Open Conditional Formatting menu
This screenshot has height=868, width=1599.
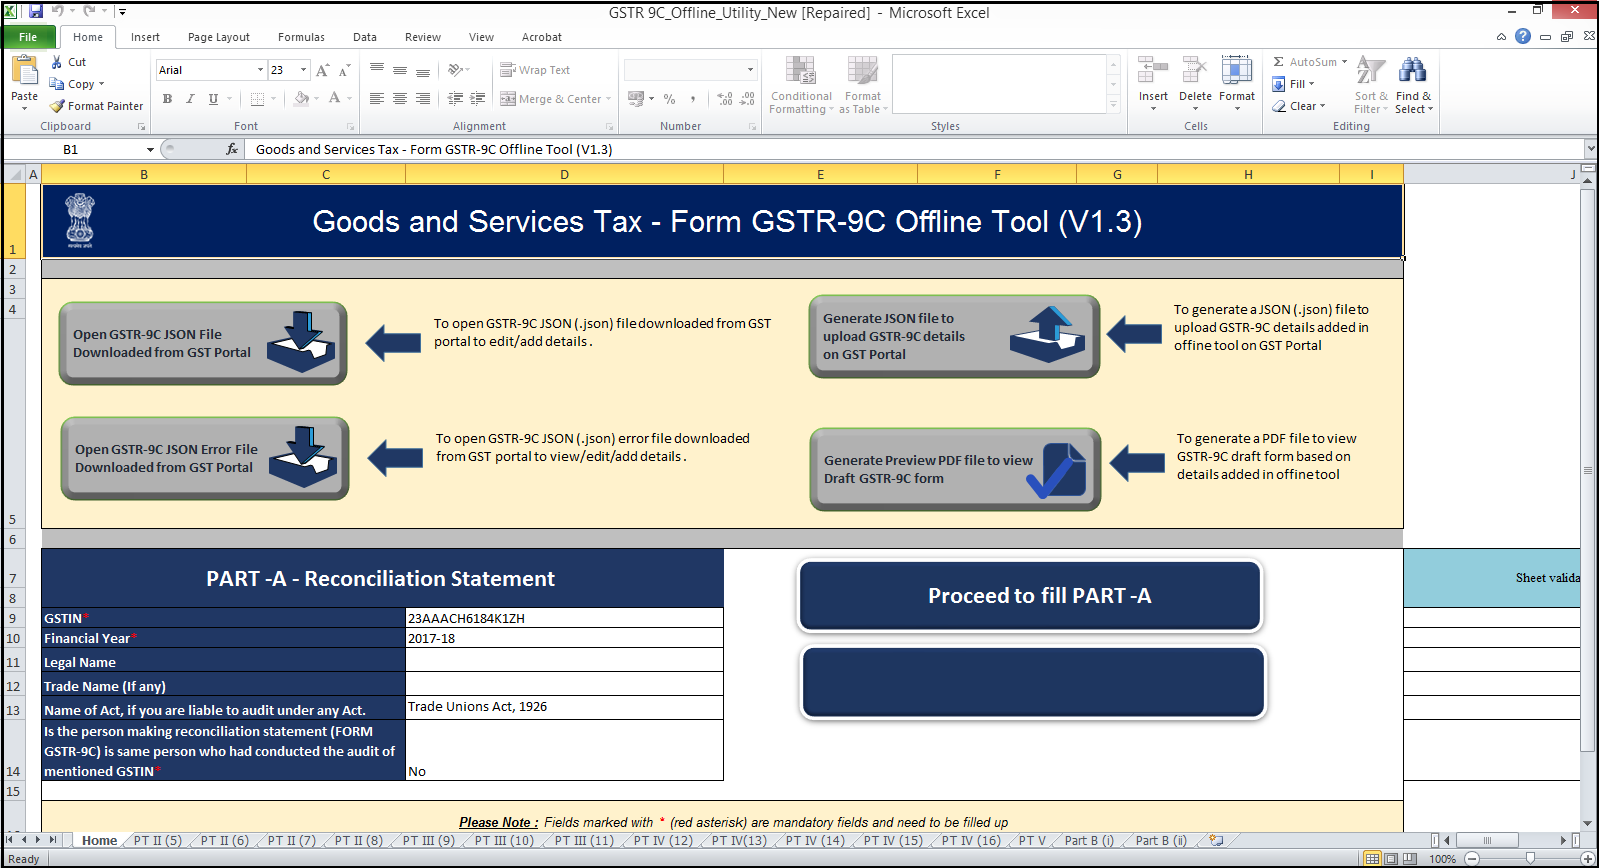(x=801, y=86)
